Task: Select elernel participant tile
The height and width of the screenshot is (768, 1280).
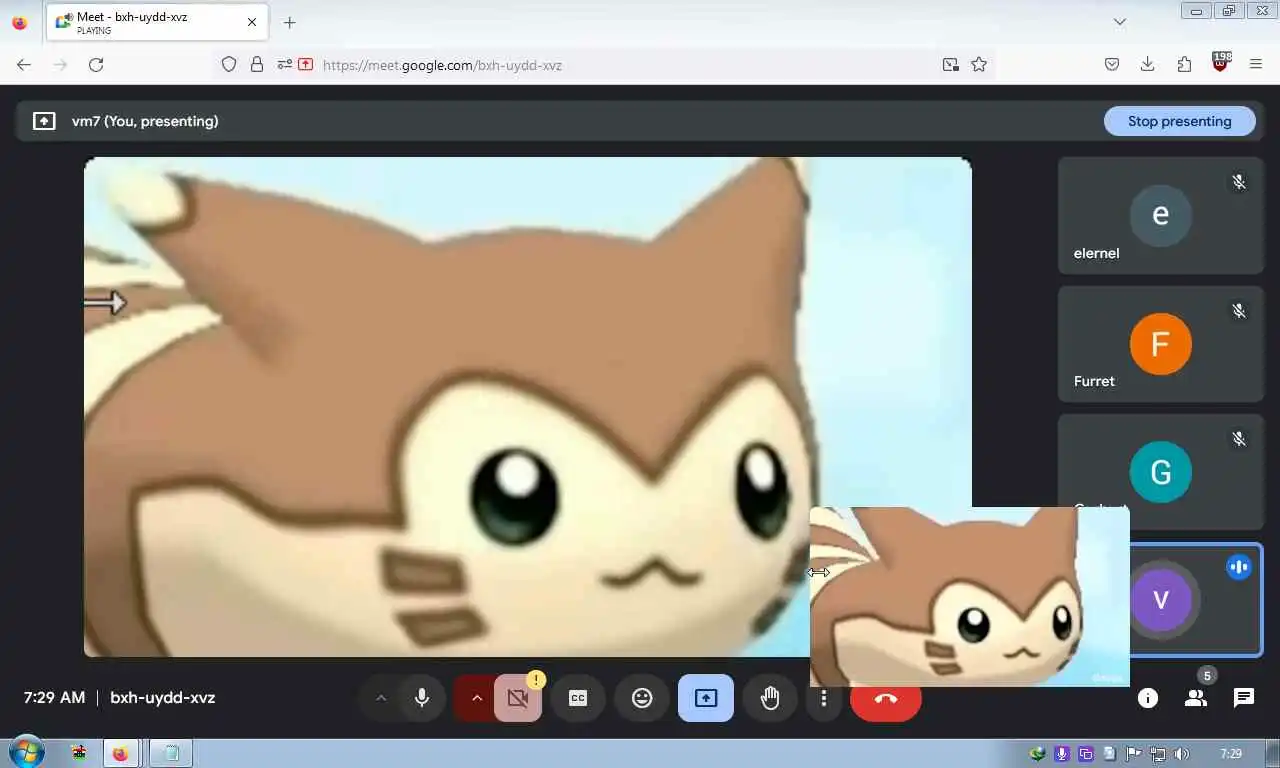Action: pos(1161,215)
